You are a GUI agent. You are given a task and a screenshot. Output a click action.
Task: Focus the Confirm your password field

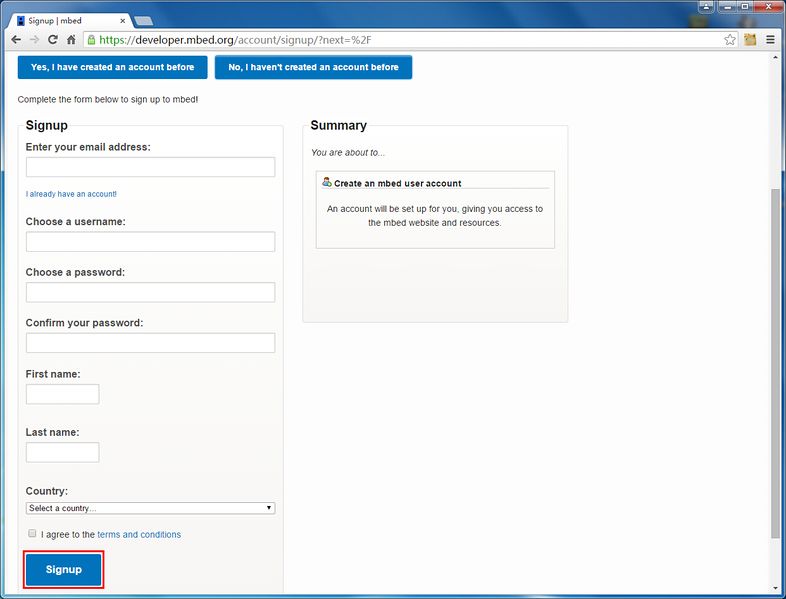pyautogui.click(x=150, y=343)
